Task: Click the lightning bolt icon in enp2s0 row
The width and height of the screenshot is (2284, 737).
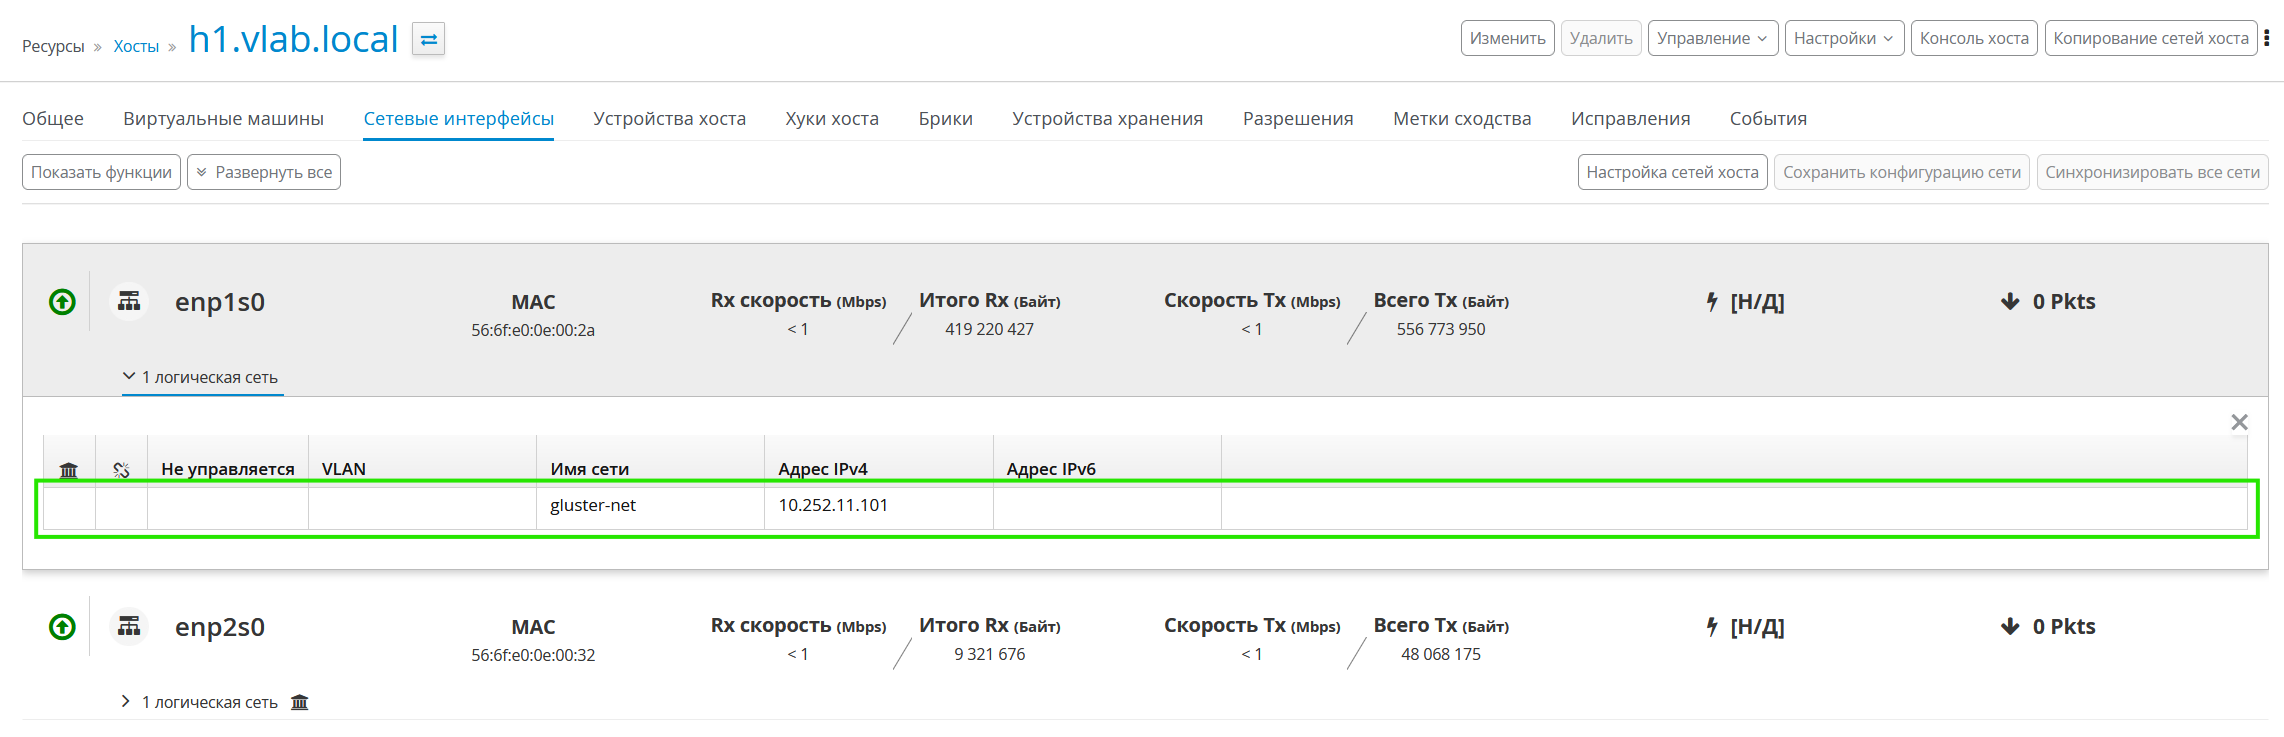Action: point(1712,627)
